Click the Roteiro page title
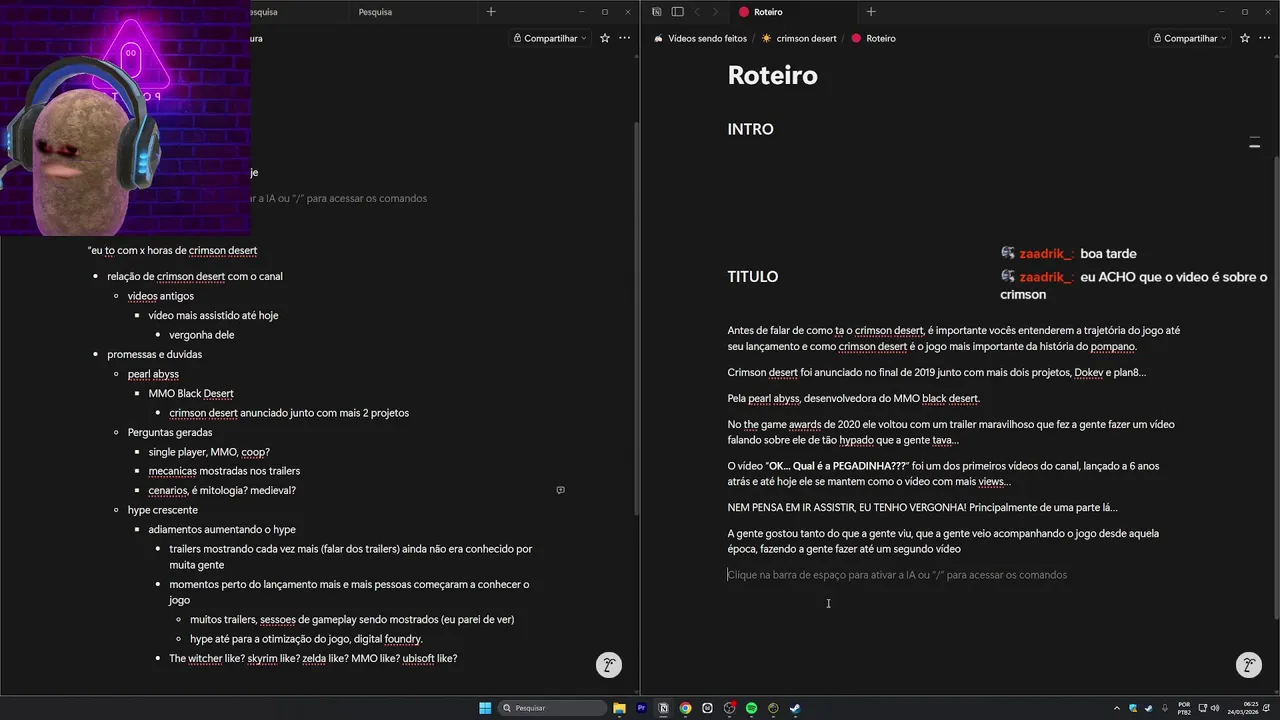The width and height of the screenshot is (1280, 720). click(x=772, y=75)
